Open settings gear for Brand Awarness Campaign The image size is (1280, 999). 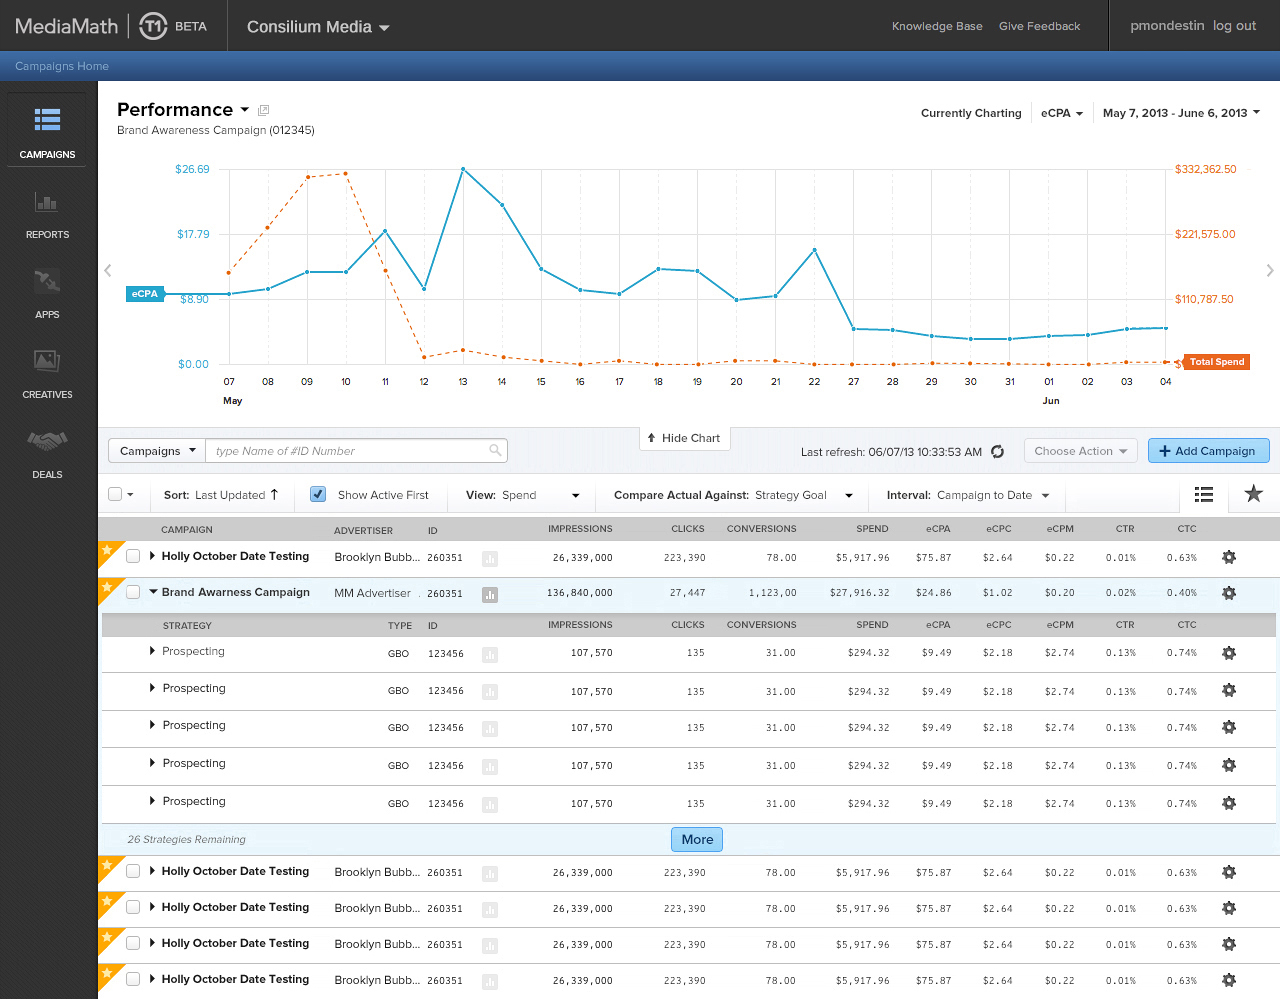click(1229, 593)
